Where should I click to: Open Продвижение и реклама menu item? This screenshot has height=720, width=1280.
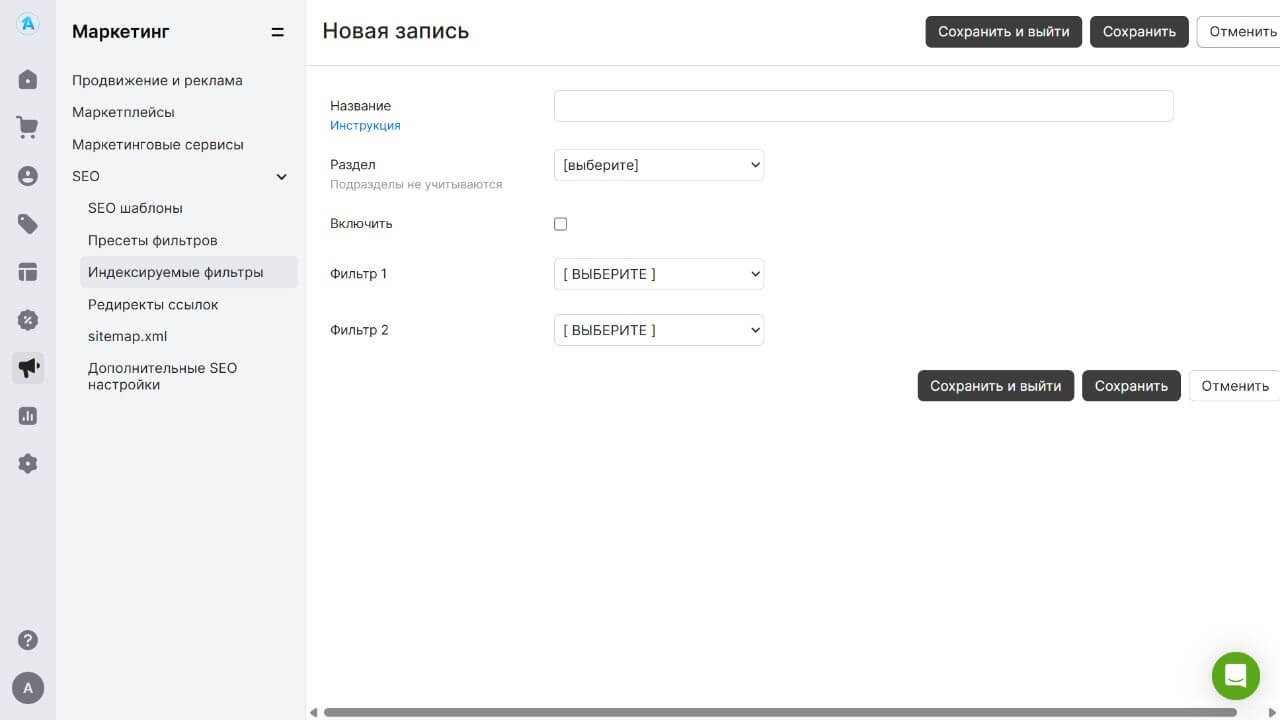(x=157, y=80)
